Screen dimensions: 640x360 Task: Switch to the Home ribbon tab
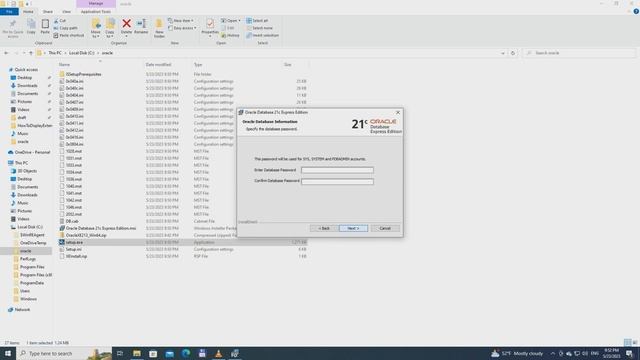point(28,11)
